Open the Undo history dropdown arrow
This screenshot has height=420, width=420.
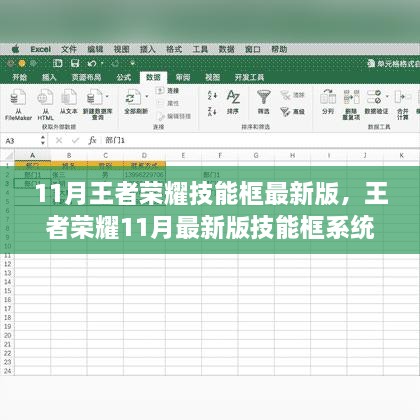pyautogui.click(x=102, y=63)
